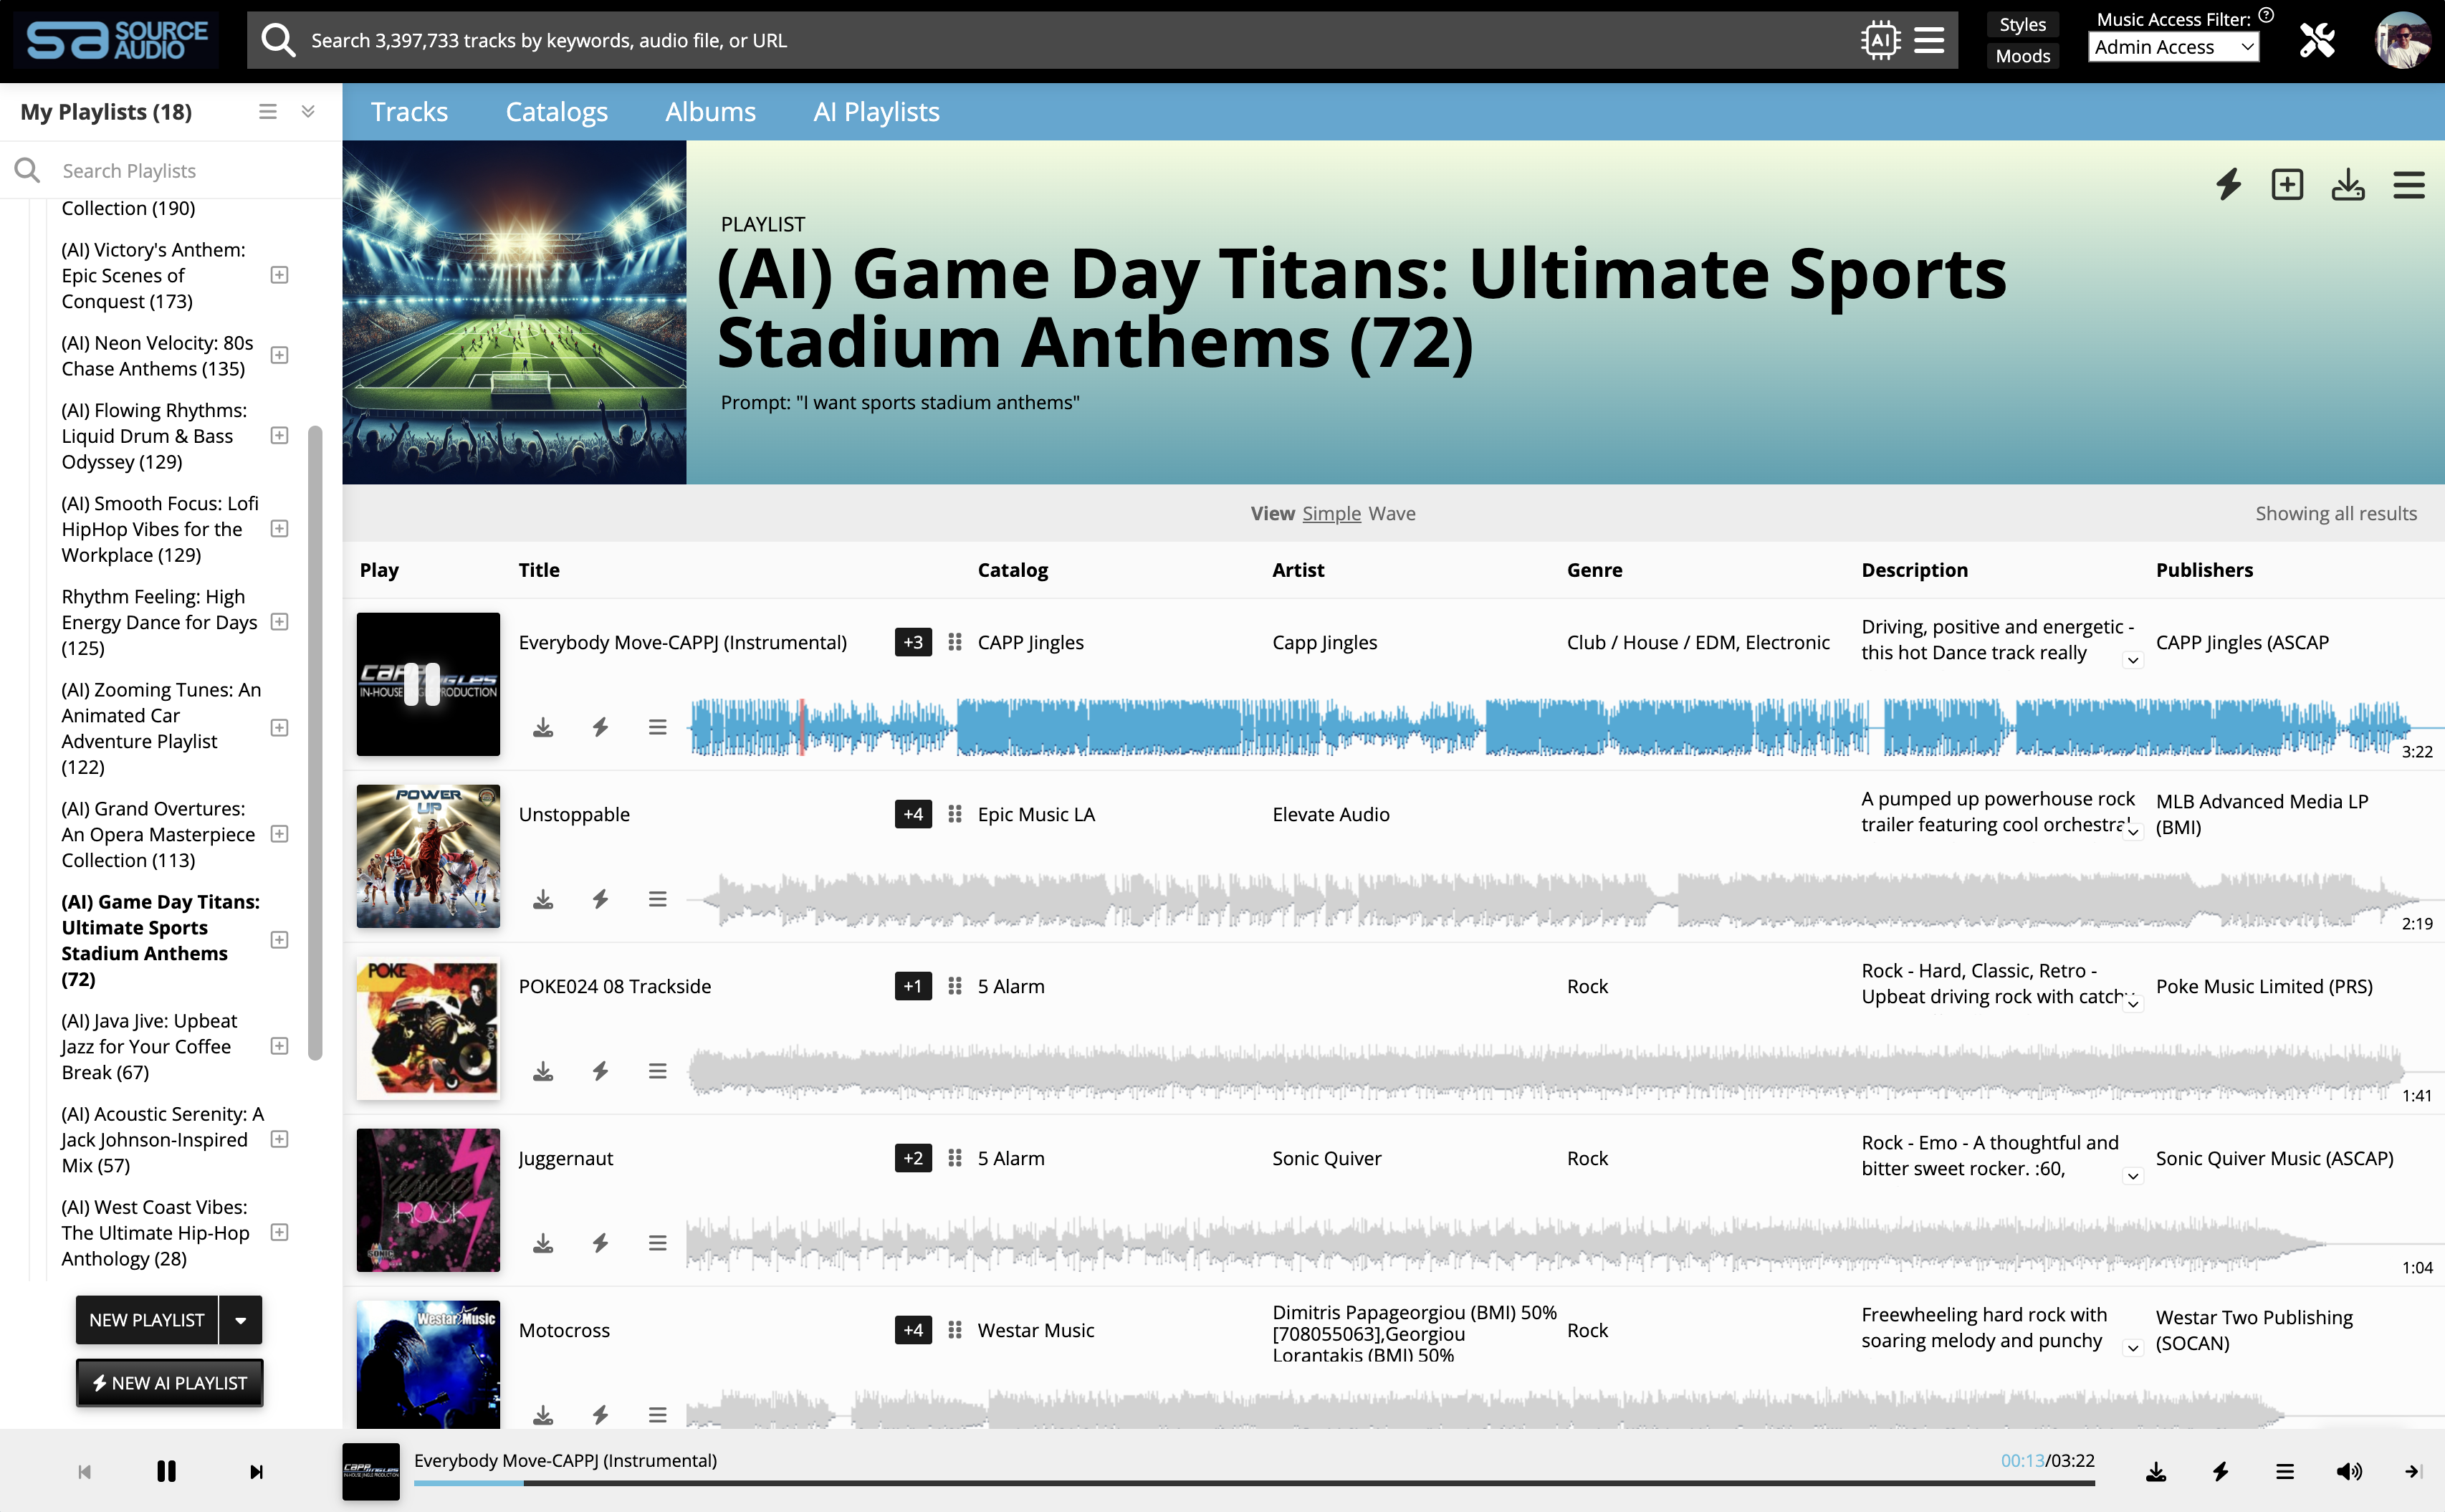Click the AI search chip icon
The image size is (2445, 1512).
[x=1880, y=40]
